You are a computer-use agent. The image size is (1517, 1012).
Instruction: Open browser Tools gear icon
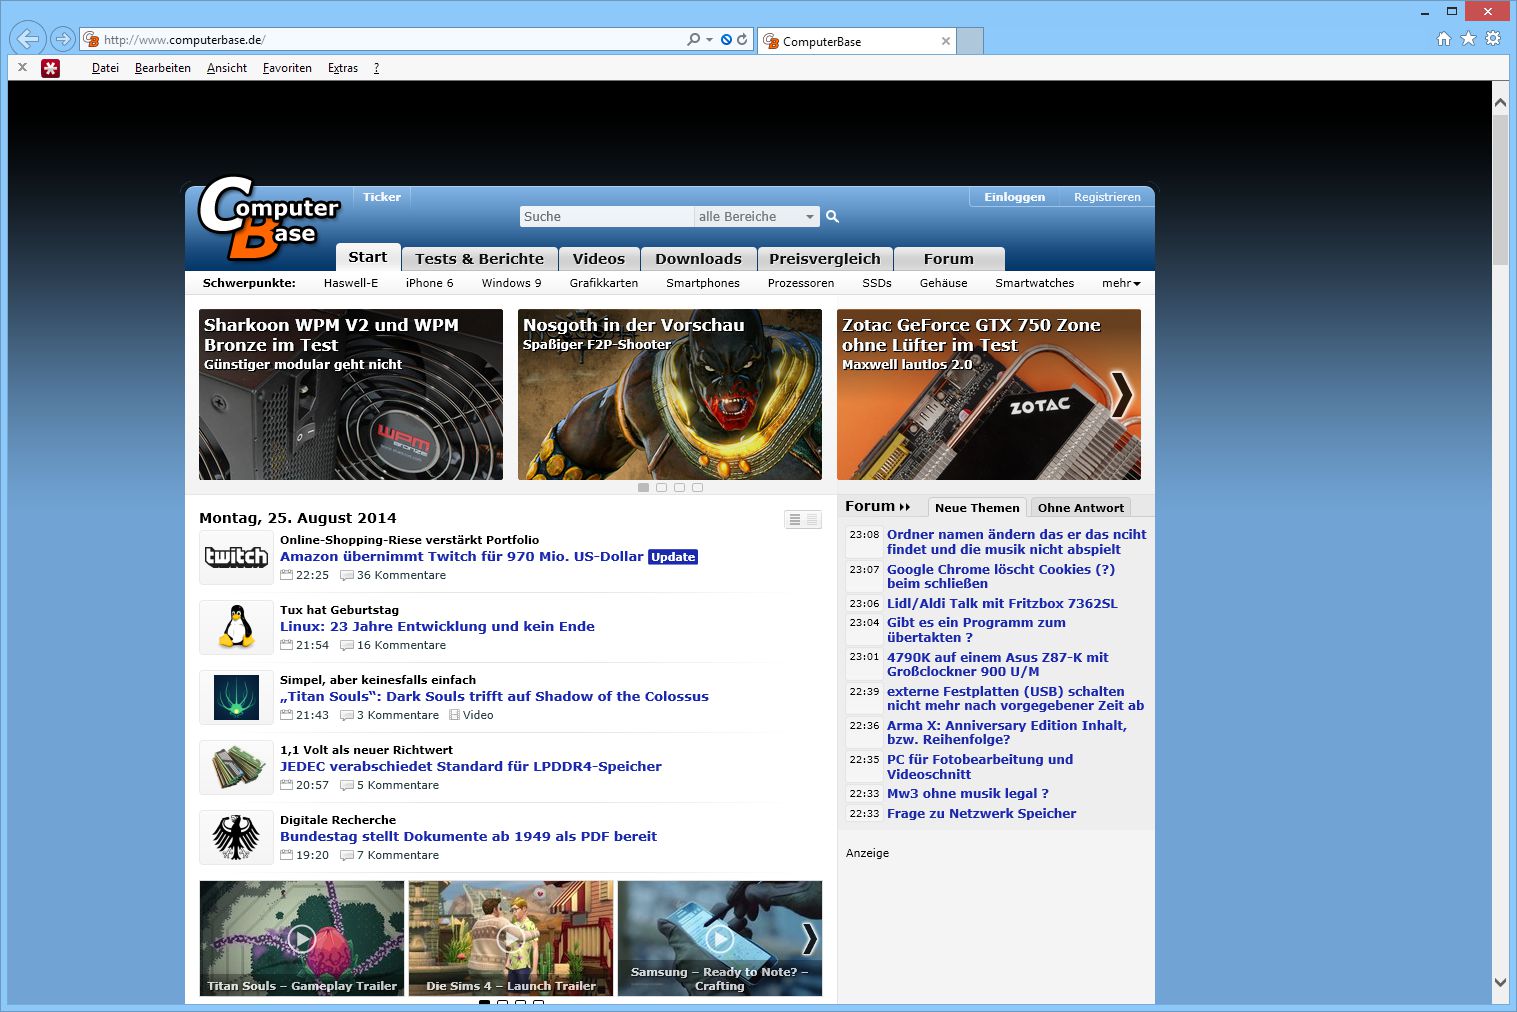[1493, 39]
